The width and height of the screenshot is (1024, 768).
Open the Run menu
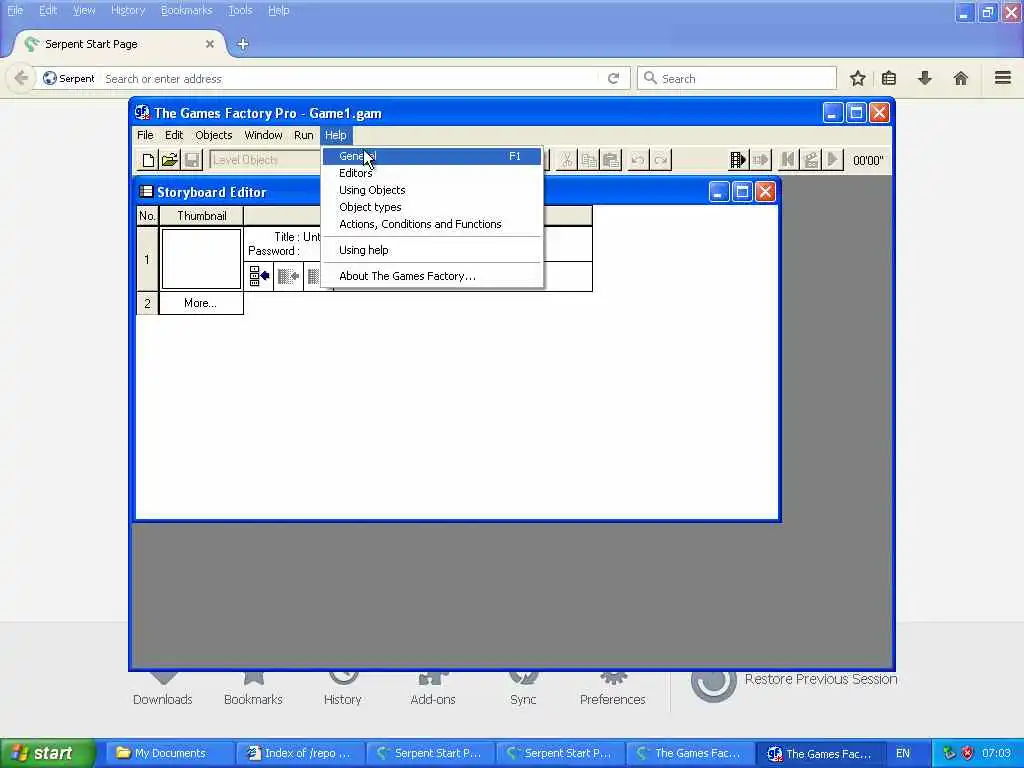click(x=304, y=135)
